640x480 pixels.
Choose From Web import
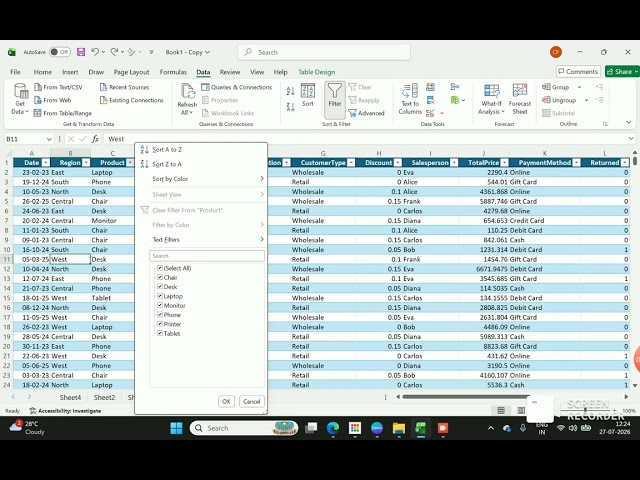click(53, 100)
